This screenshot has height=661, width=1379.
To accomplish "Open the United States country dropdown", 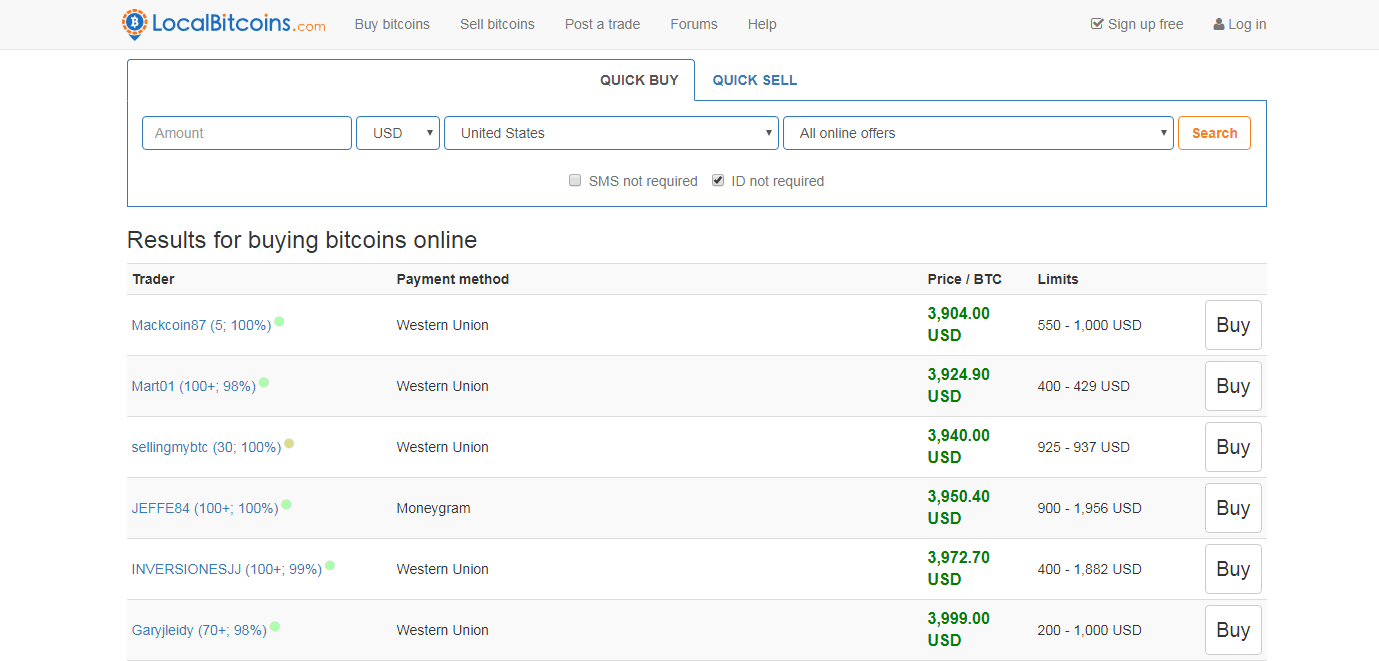I will (x=611, y=133).
